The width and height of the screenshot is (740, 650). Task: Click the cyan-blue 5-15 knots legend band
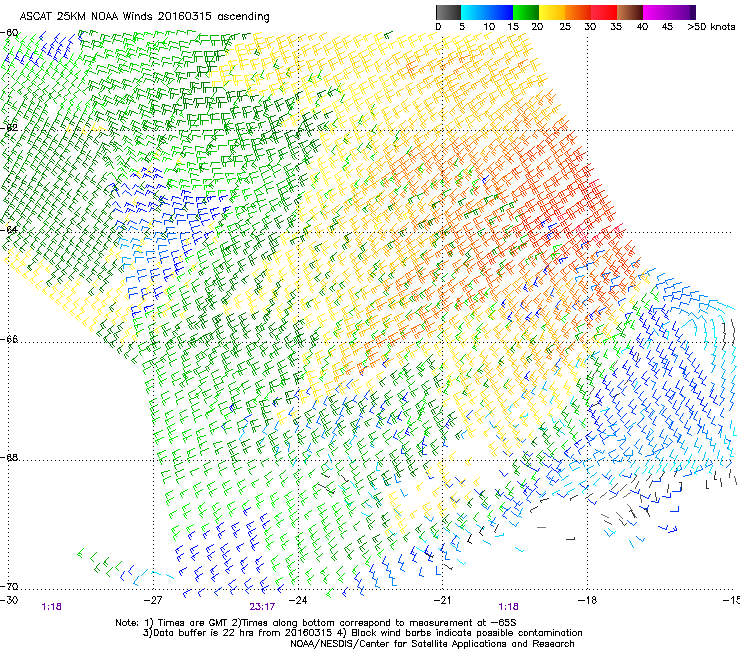tap(487, 12)
